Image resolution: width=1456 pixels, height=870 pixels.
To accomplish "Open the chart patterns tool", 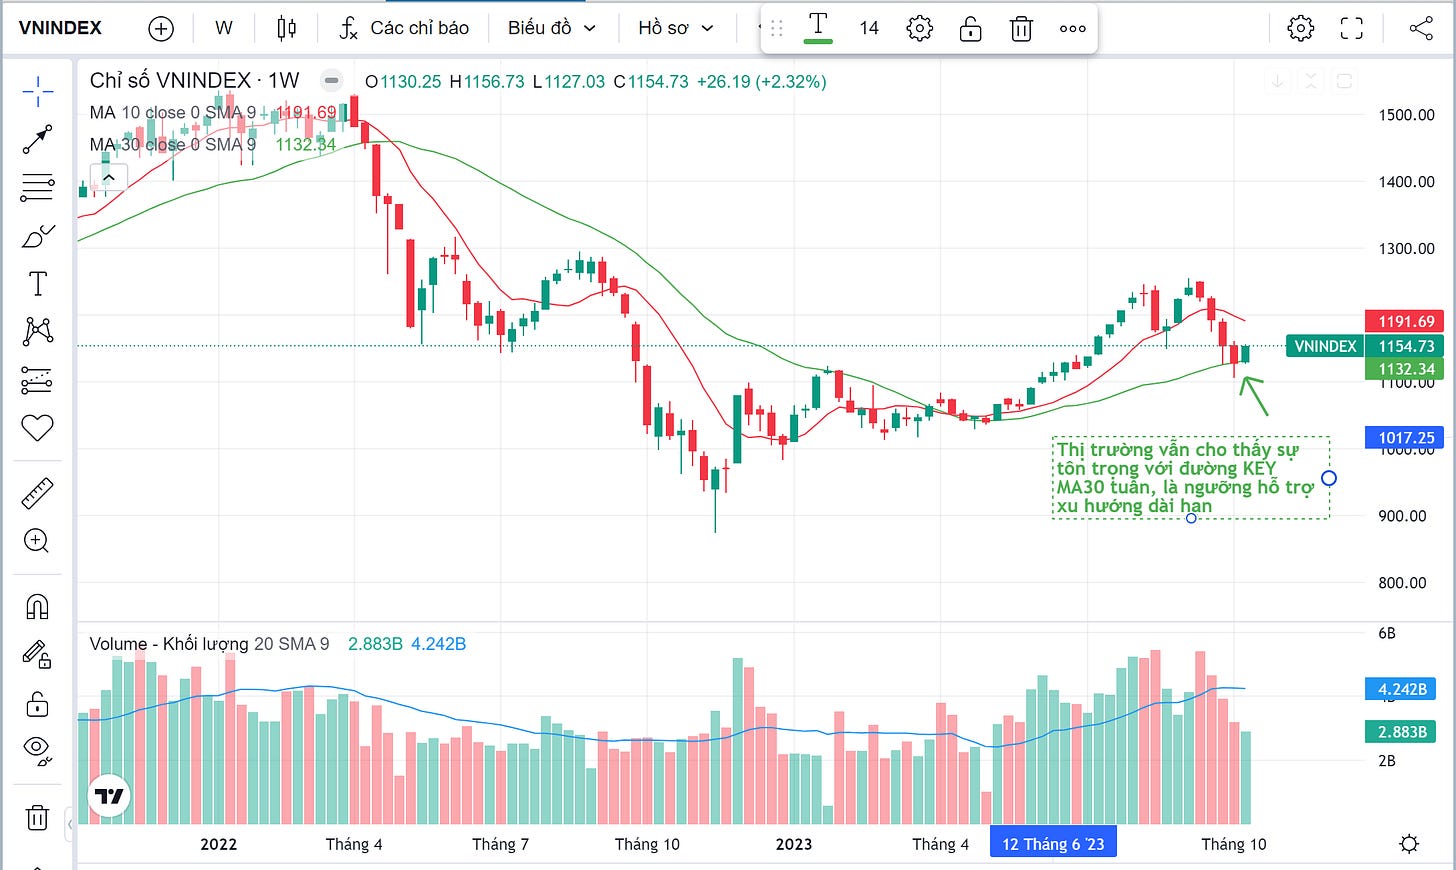I will 37,331.
